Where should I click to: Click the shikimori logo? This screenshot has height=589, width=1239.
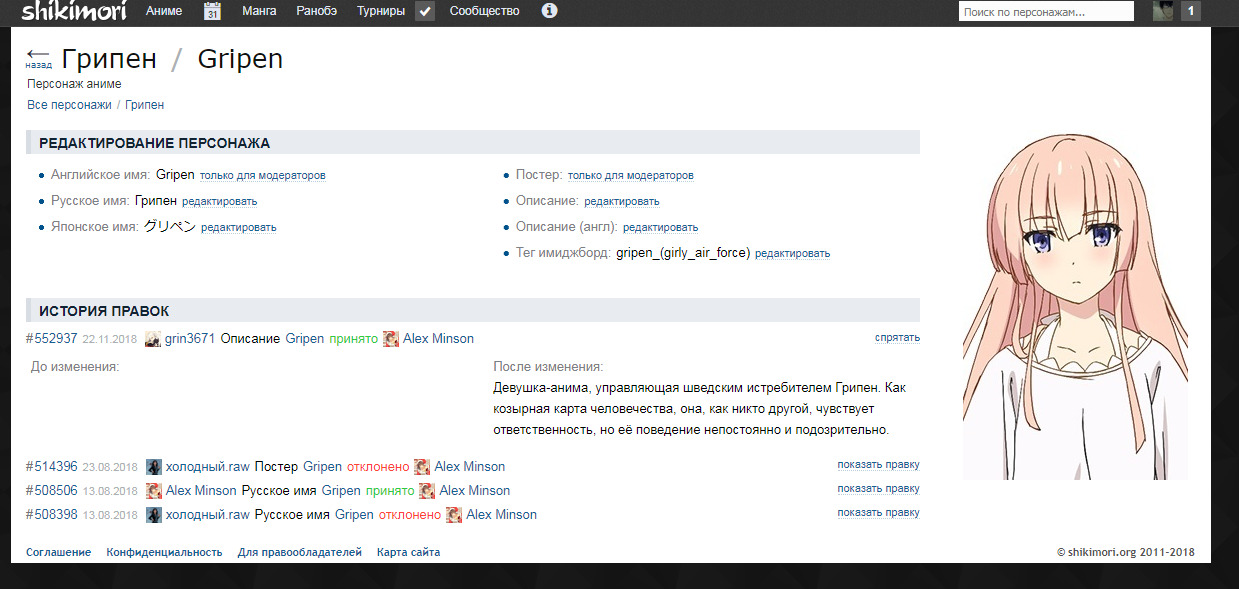[x=70, y=12]
